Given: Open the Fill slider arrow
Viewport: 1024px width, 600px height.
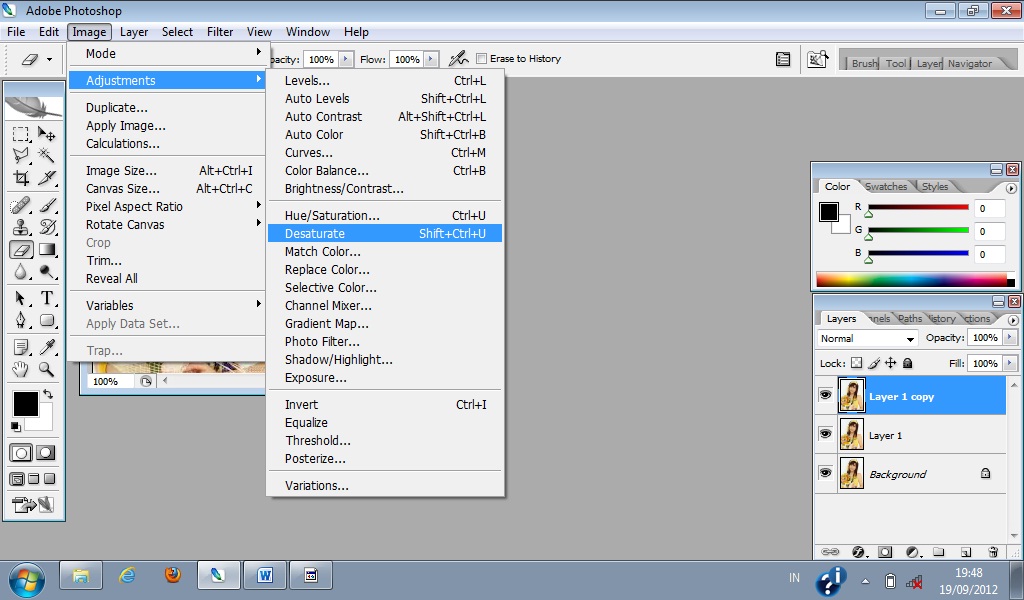Looking at the screenshot, I should (x=1010, y=363).
